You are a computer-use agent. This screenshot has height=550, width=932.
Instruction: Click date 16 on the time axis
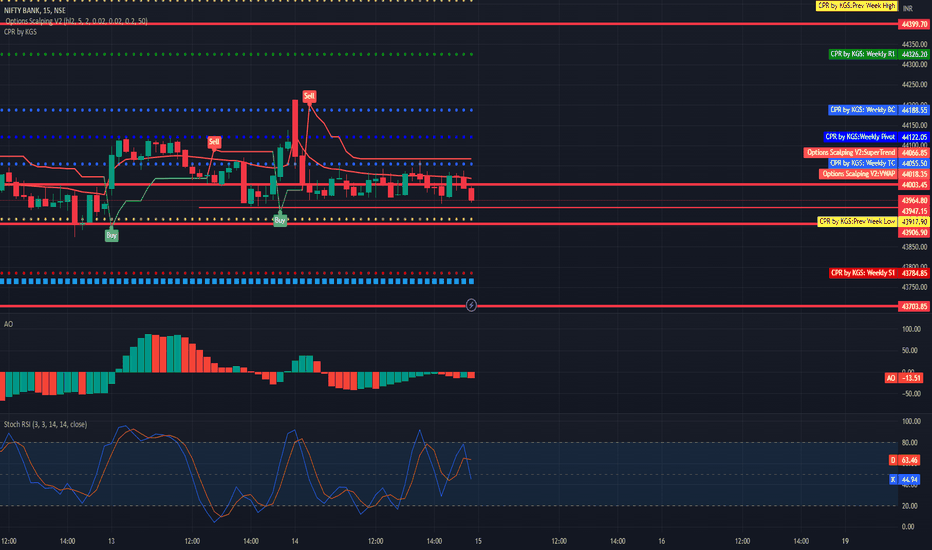pyautogui.click(x=662, y=541)
